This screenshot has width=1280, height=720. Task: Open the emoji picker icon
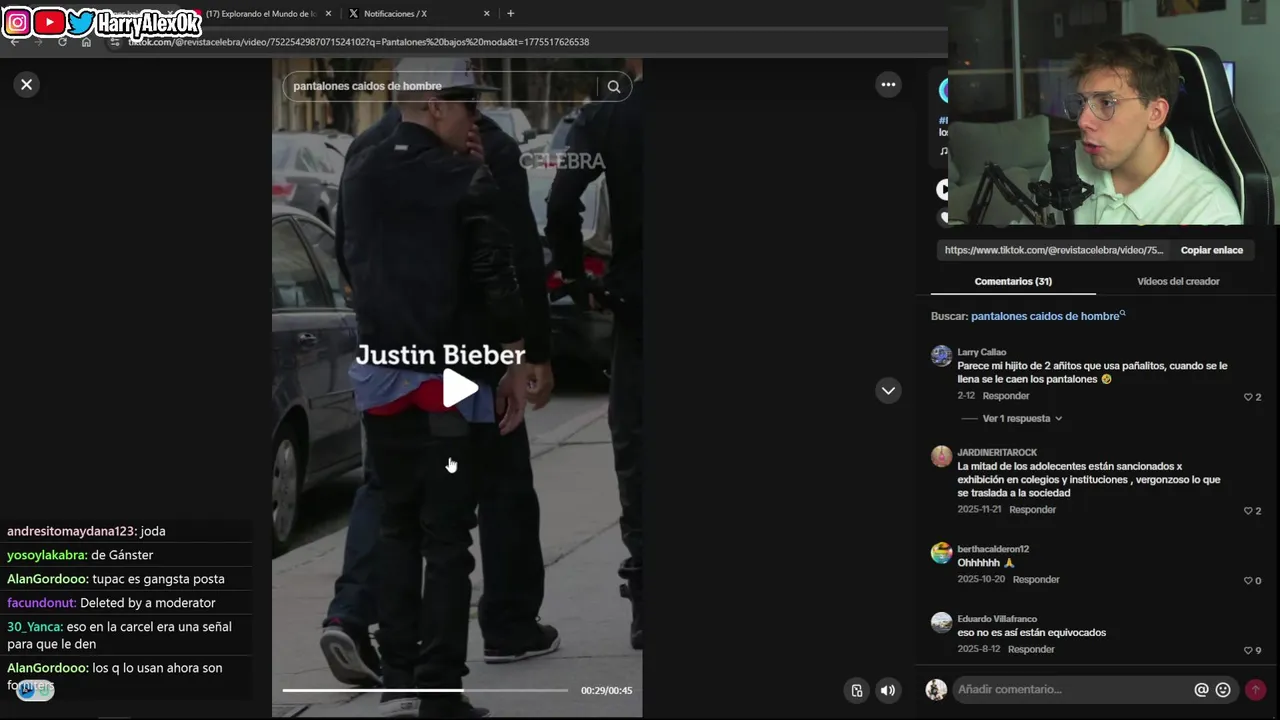coord(1223,690)
